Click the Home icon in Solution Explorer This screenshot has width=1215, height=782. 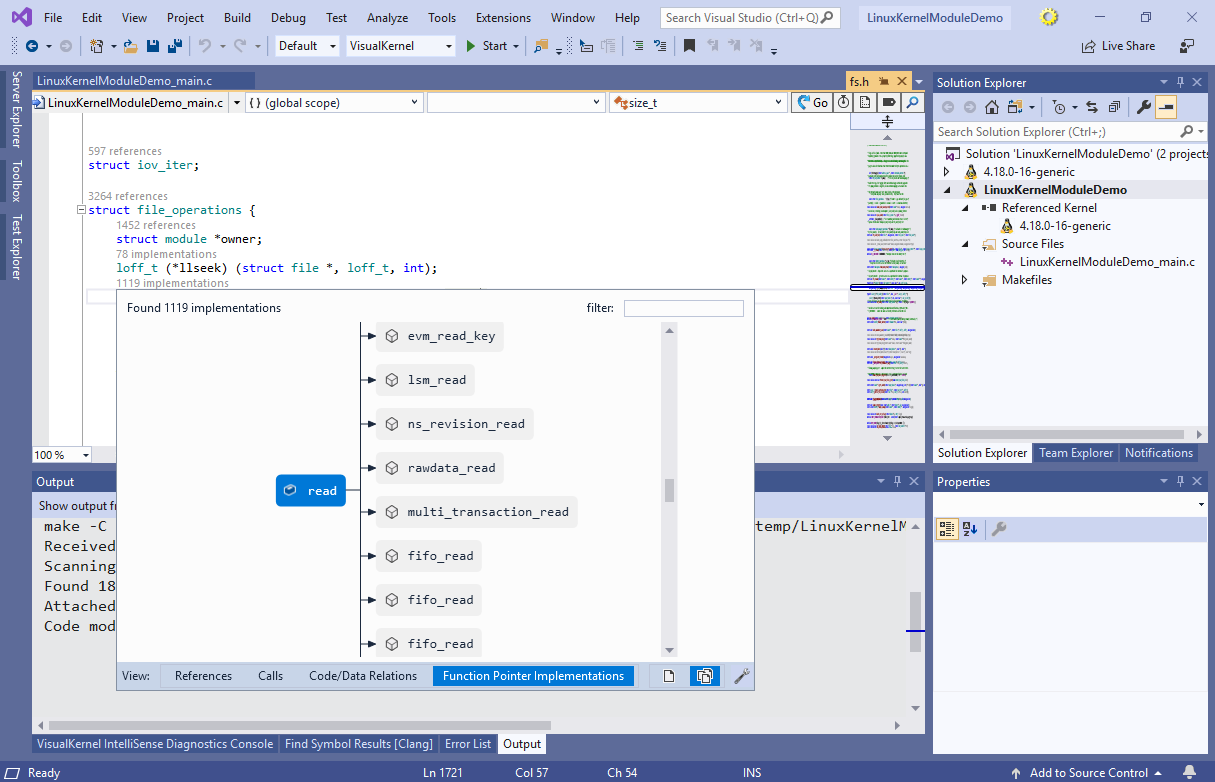[992, 107]
